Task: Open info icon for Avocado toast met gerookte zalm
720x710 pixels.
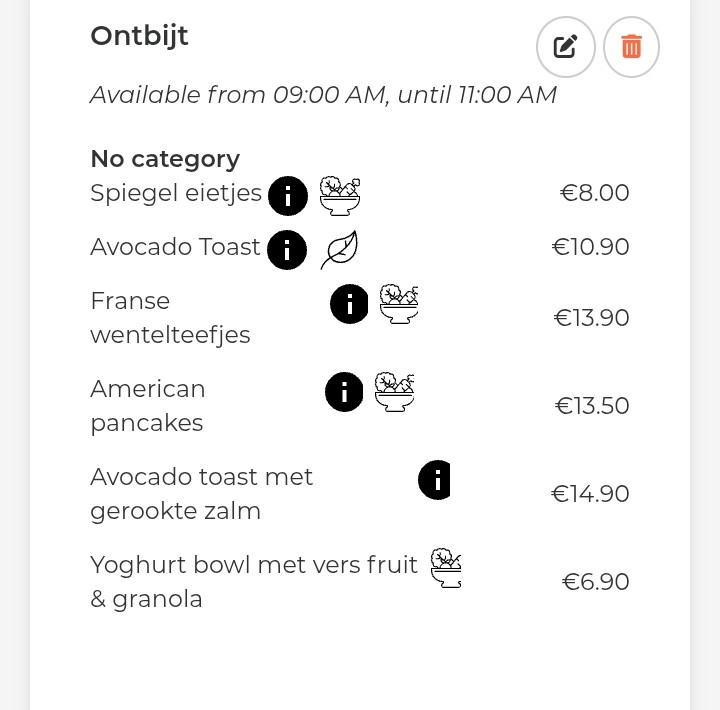Action: point(434,479)
